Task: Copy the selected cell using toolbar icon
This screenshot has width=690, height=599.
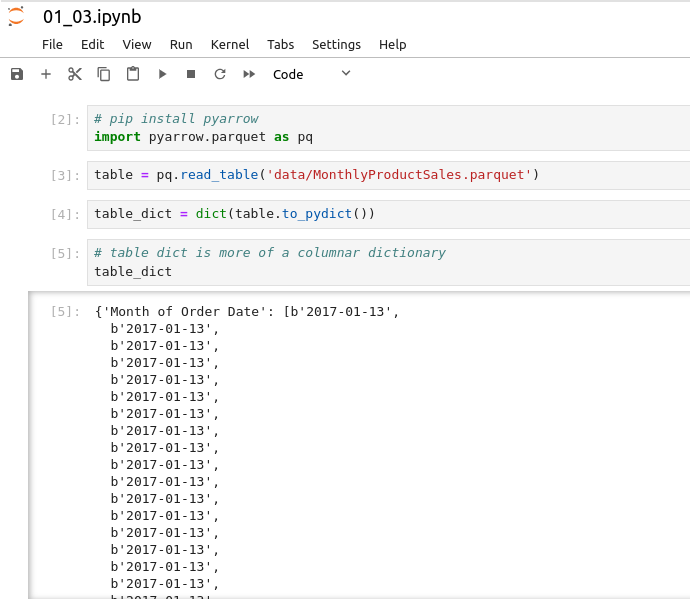Action: point(103,74)
